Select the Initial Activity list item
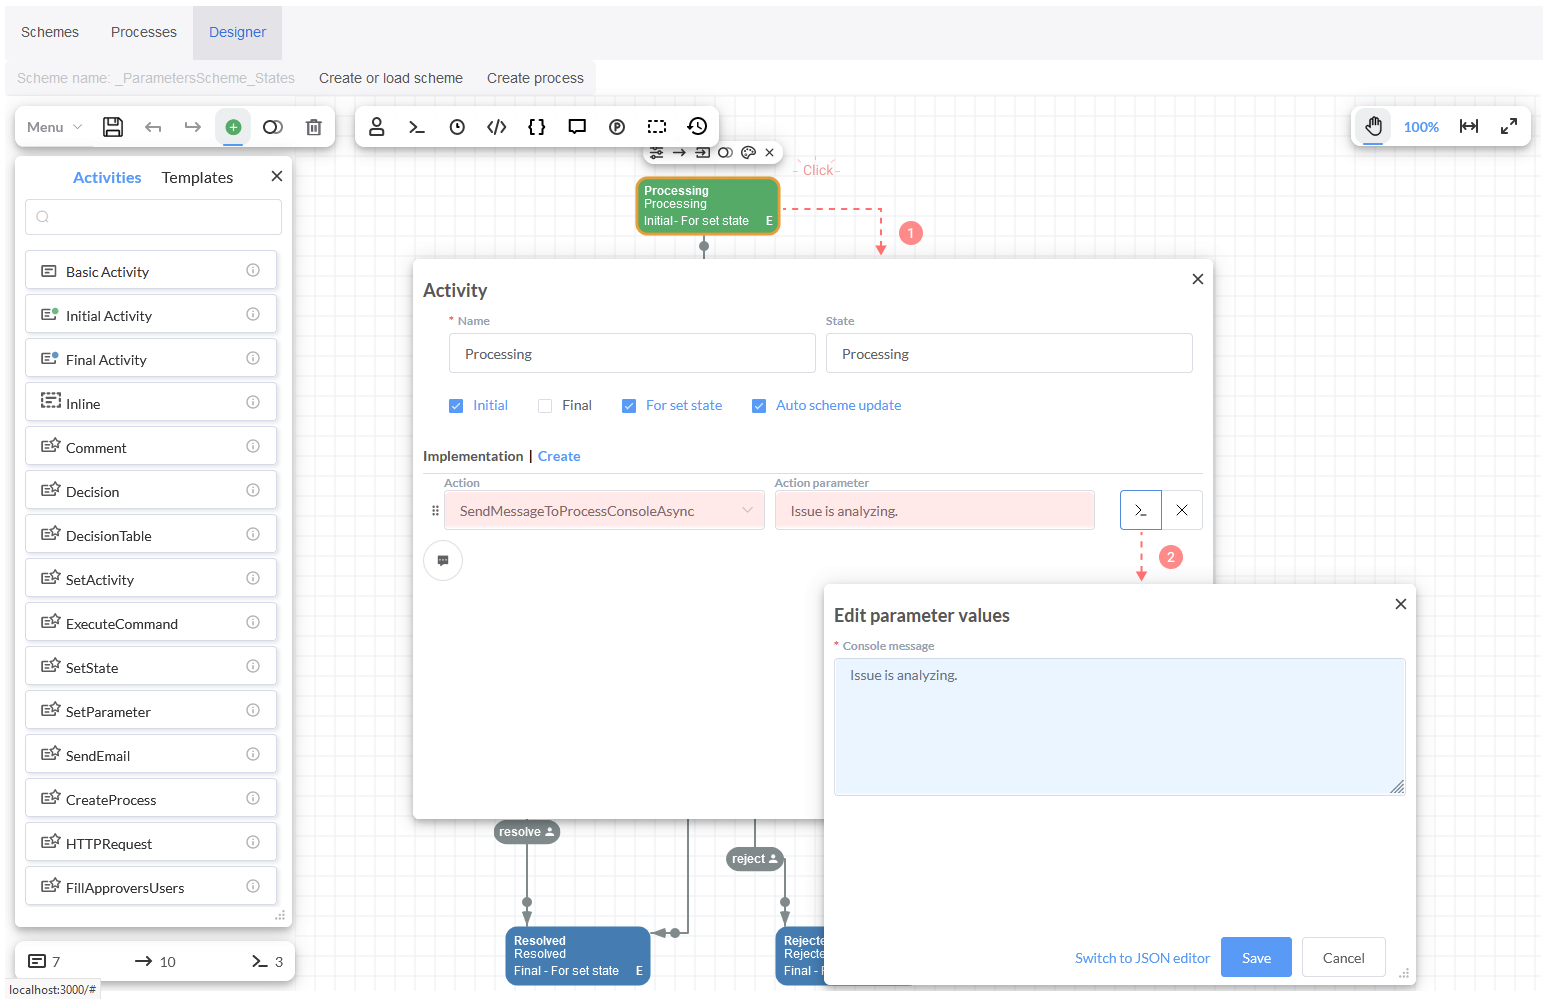 point(151,315)
